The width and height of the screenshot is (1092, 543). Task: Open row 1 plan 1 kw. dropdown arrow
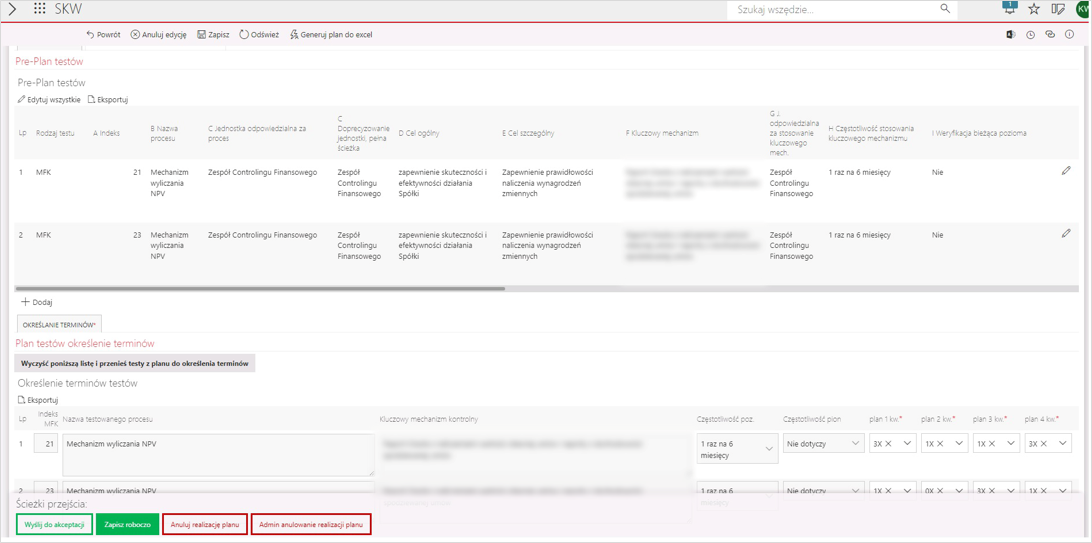coord(907,443)
